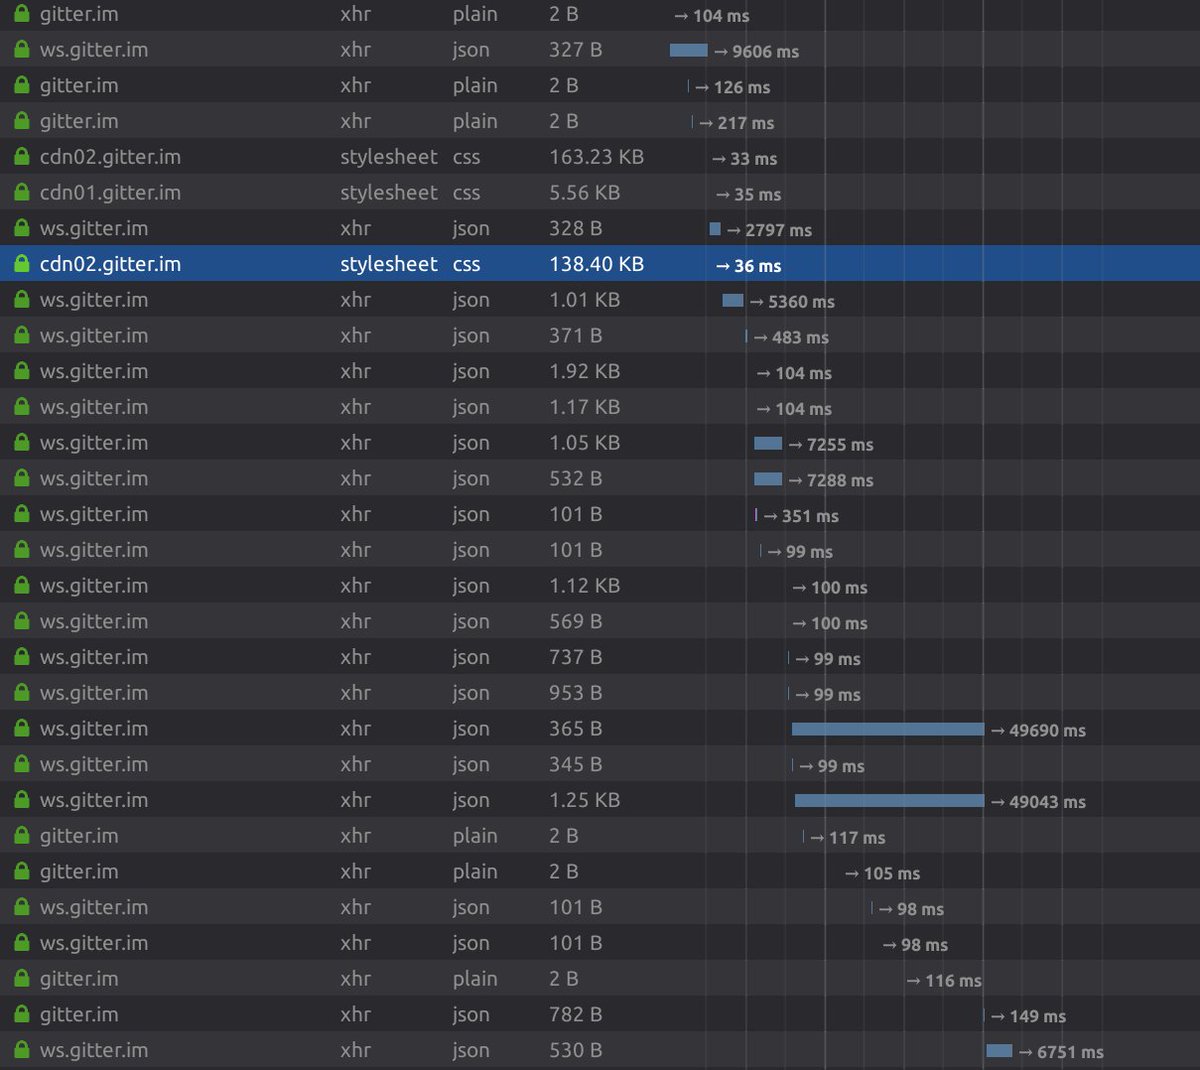Click the timing bar labeled 6751 ms
Screen dimensions: 1200x1070
pos(999,1050)
